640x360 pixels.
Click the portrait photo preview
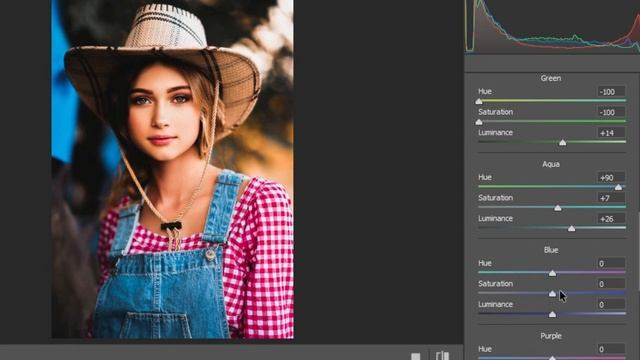tap(172, 169)
